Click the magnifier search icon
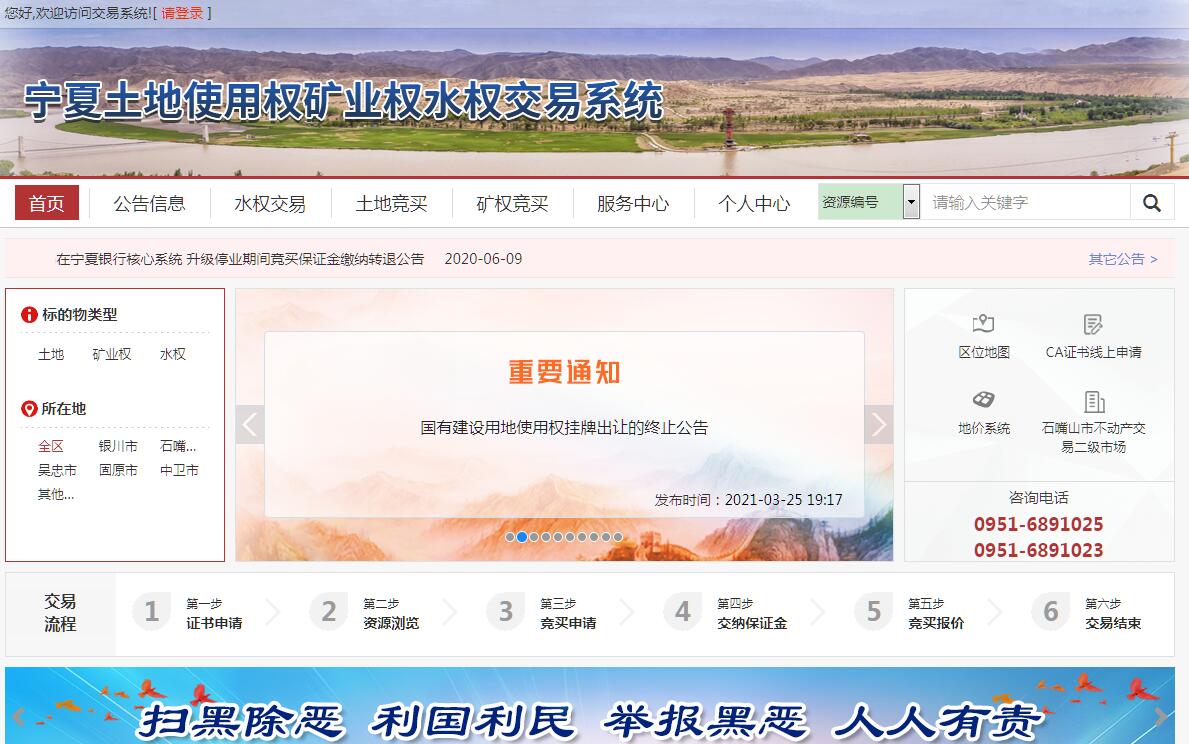 click(1152, 203)
